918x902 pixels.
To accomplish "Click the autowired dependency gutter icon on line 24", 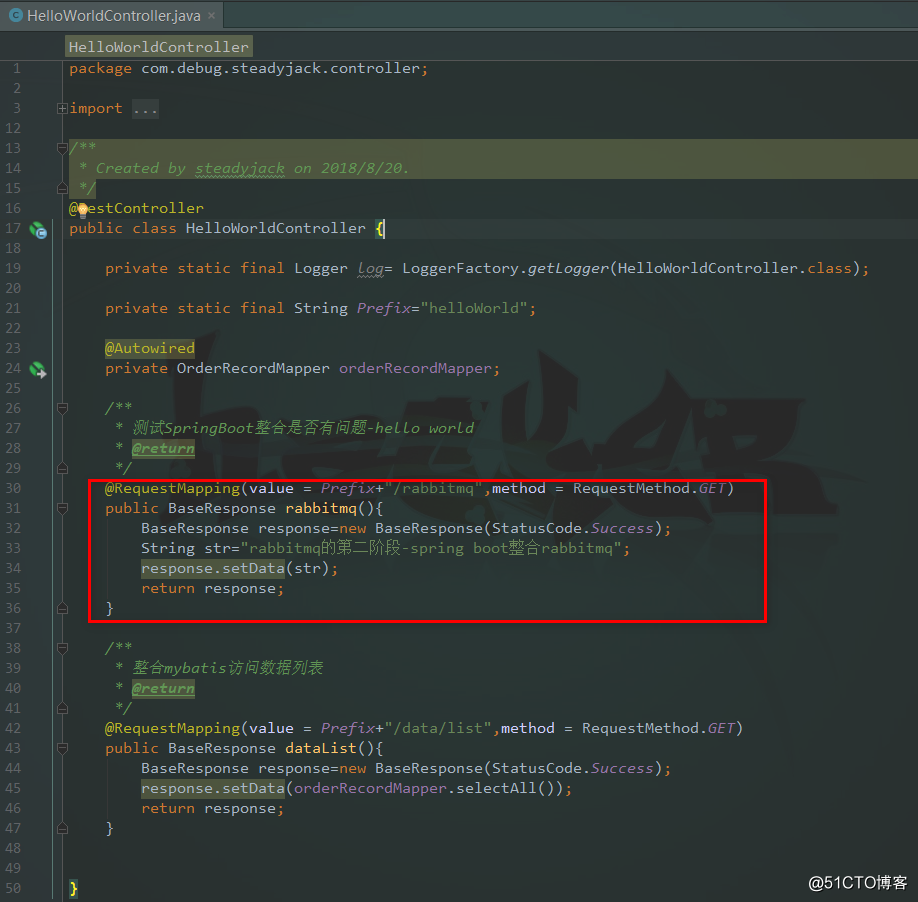I will click(x=38, y=370).
